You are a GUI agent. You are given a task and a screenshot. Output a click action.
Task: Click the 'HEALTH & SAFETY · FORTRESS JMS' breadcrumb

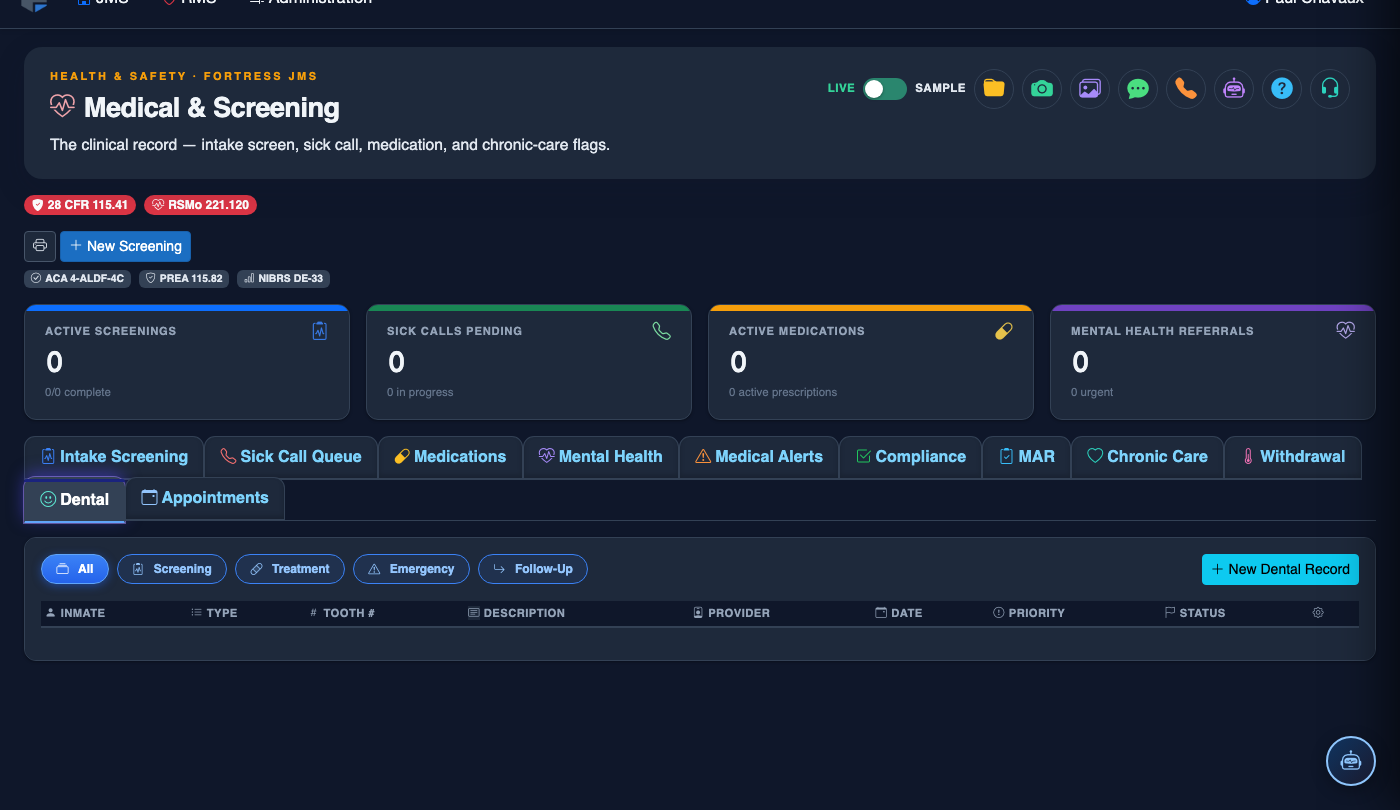pyautogui.click(x=184, y=76)
